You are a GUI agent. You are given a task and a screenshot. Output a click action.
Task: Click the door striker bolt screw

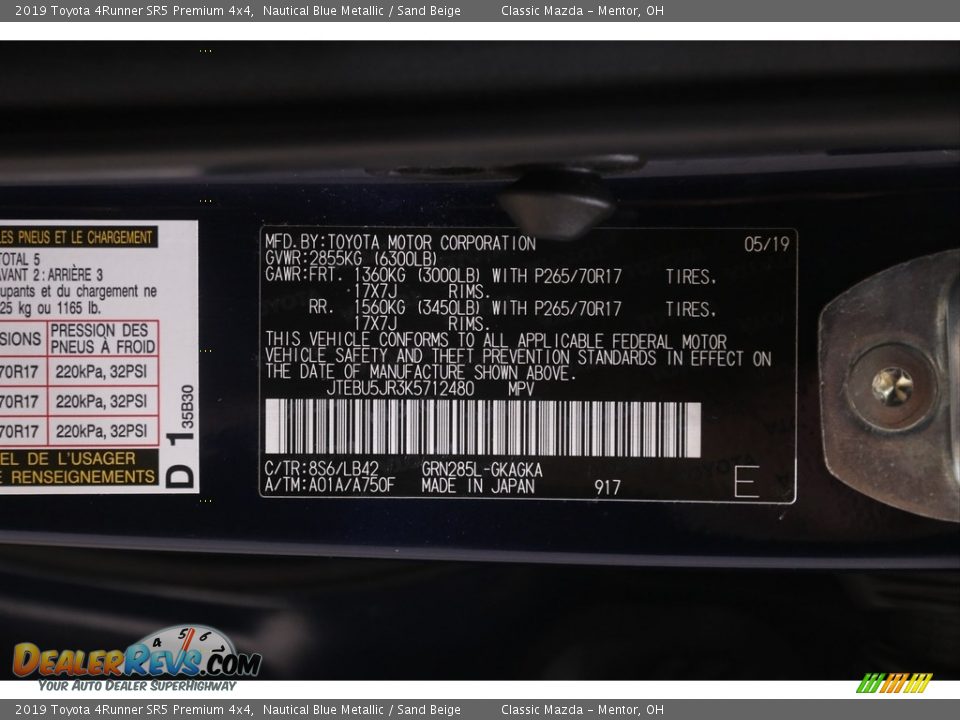(891, 386)
